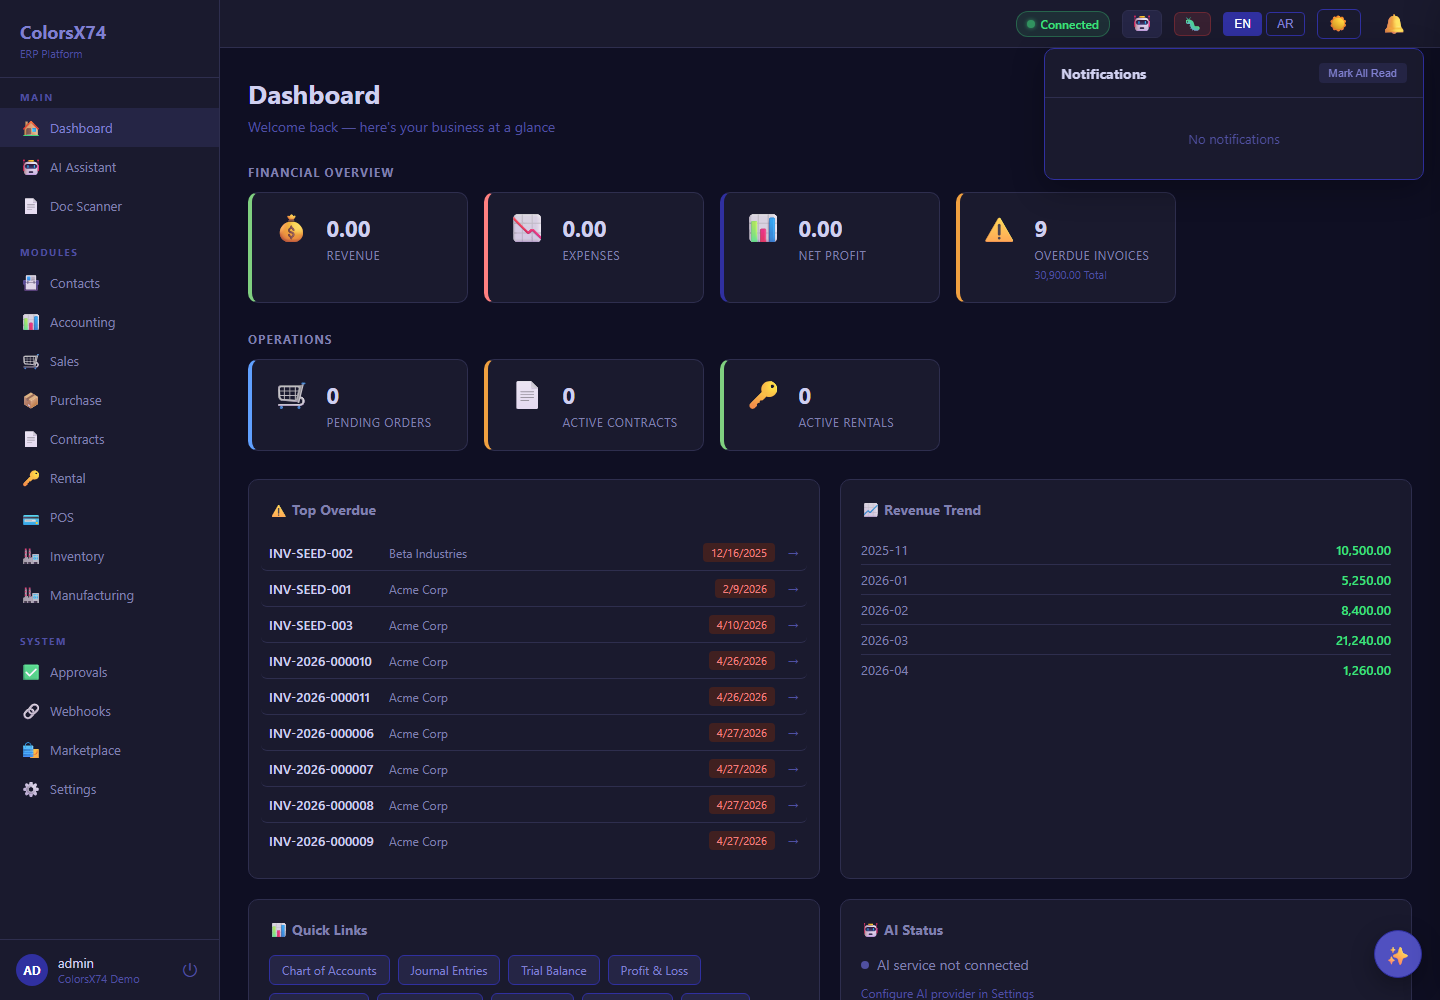Open the Overdue Invoices card

(1066, 247)
